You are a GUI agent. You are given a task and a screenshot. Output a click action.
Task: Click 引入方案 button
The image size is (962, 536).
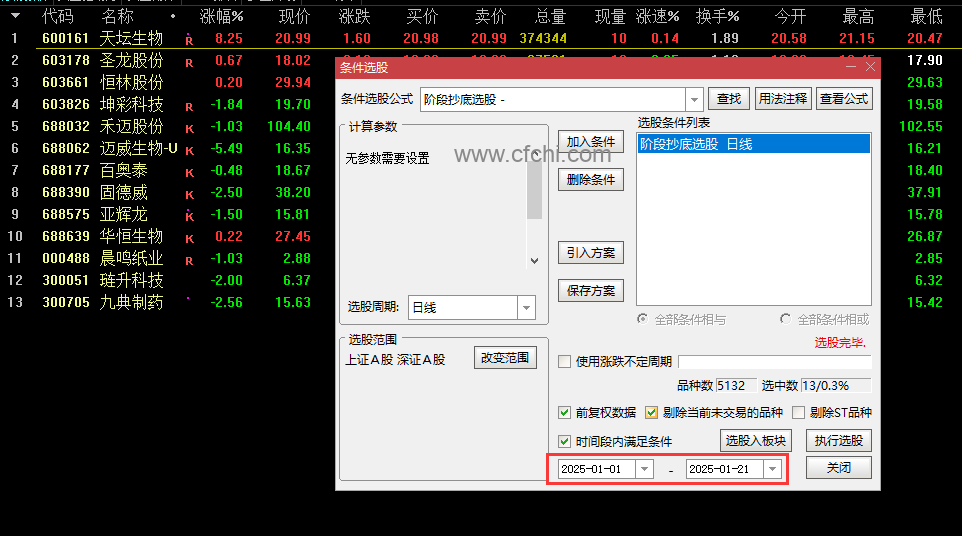click(591, 253)
